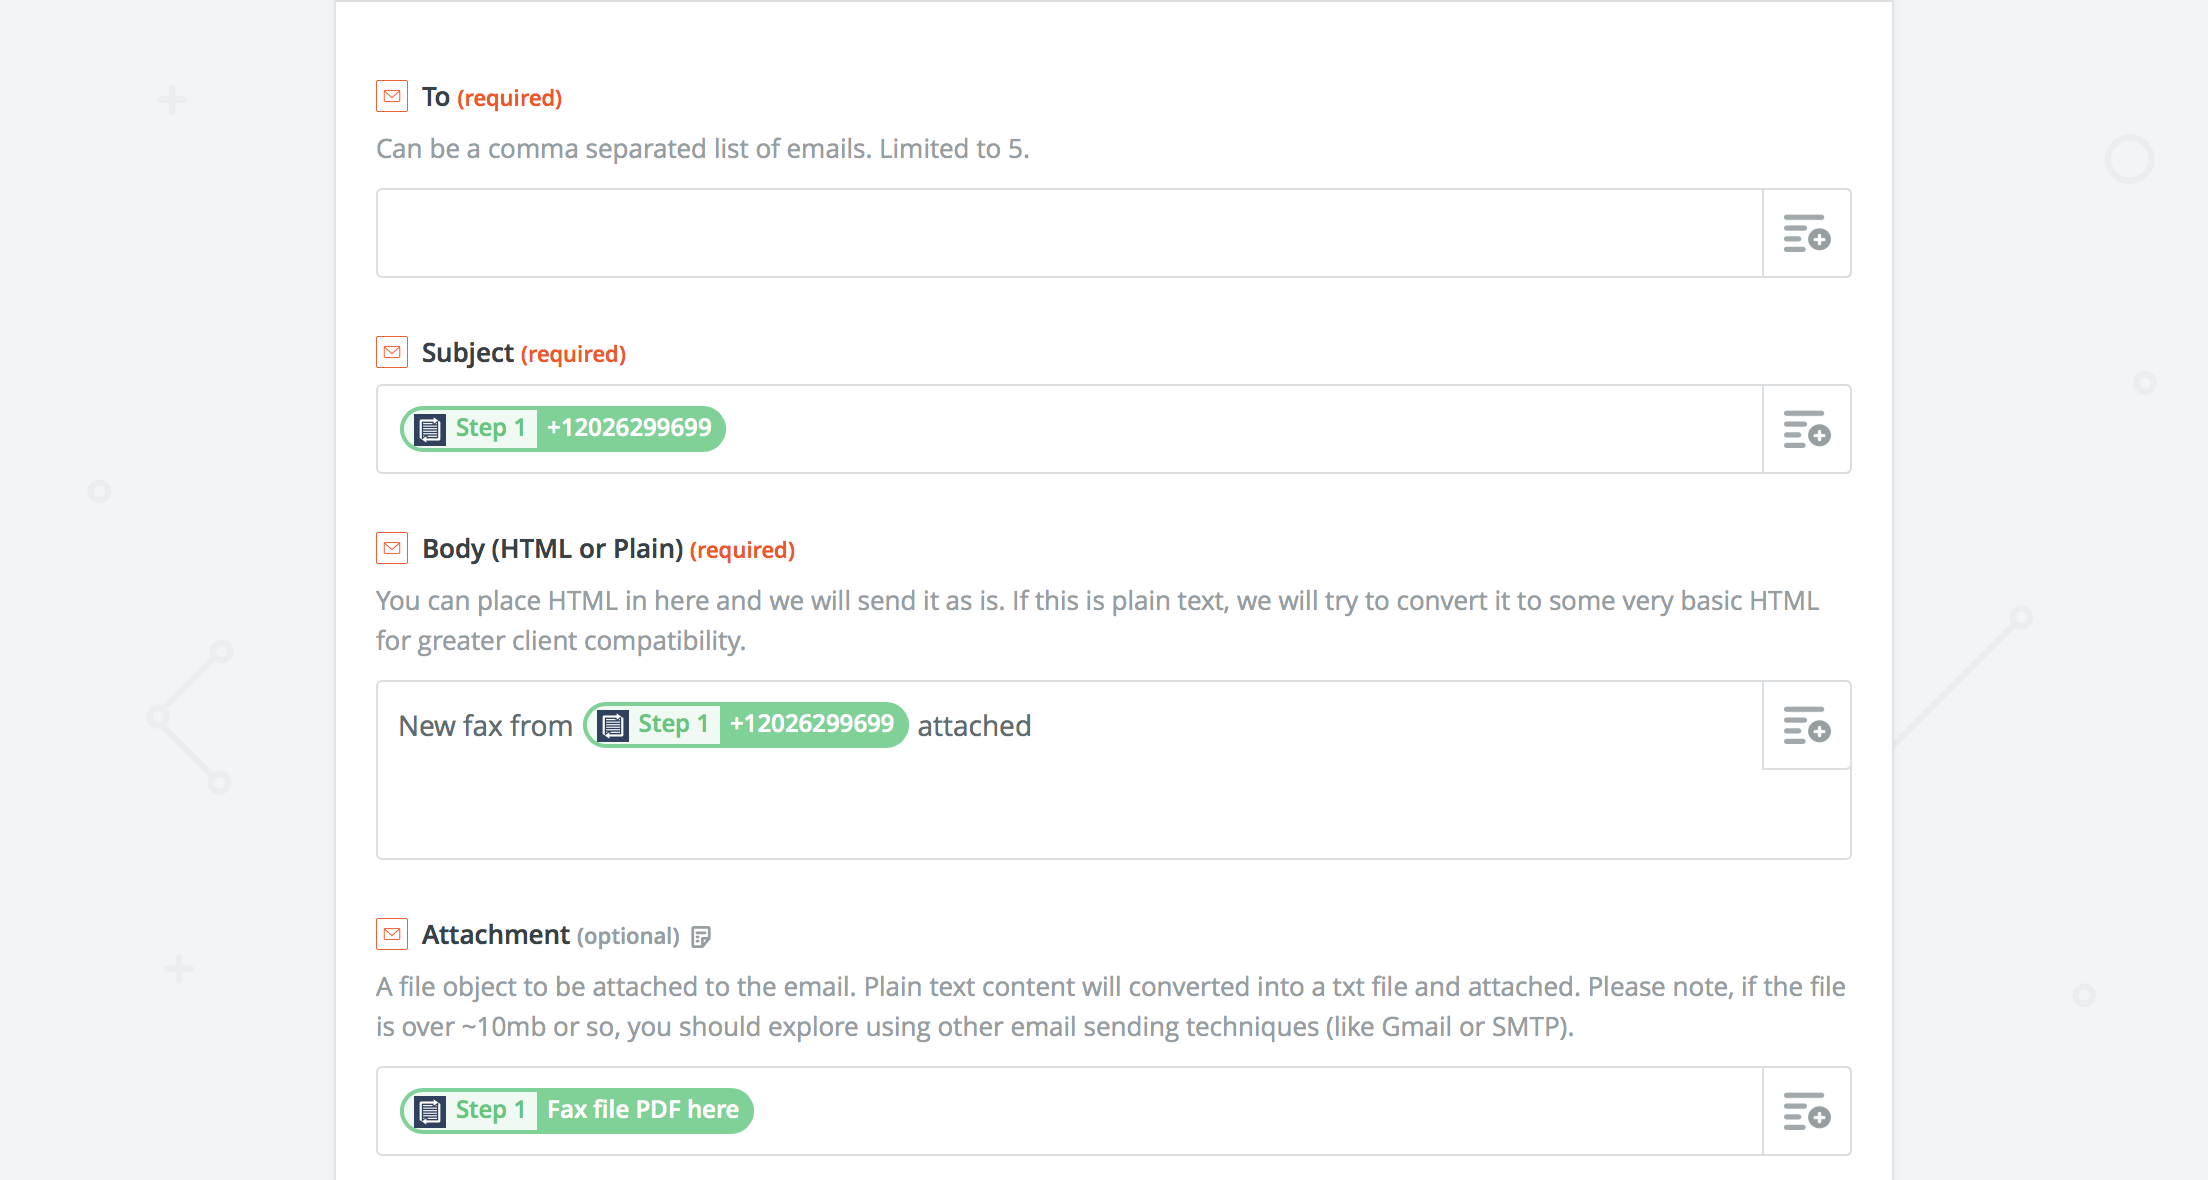Screen dimensions: 2208x1180
Task: Open insert-field menu for Body field
Action: tap(1806, 725)
